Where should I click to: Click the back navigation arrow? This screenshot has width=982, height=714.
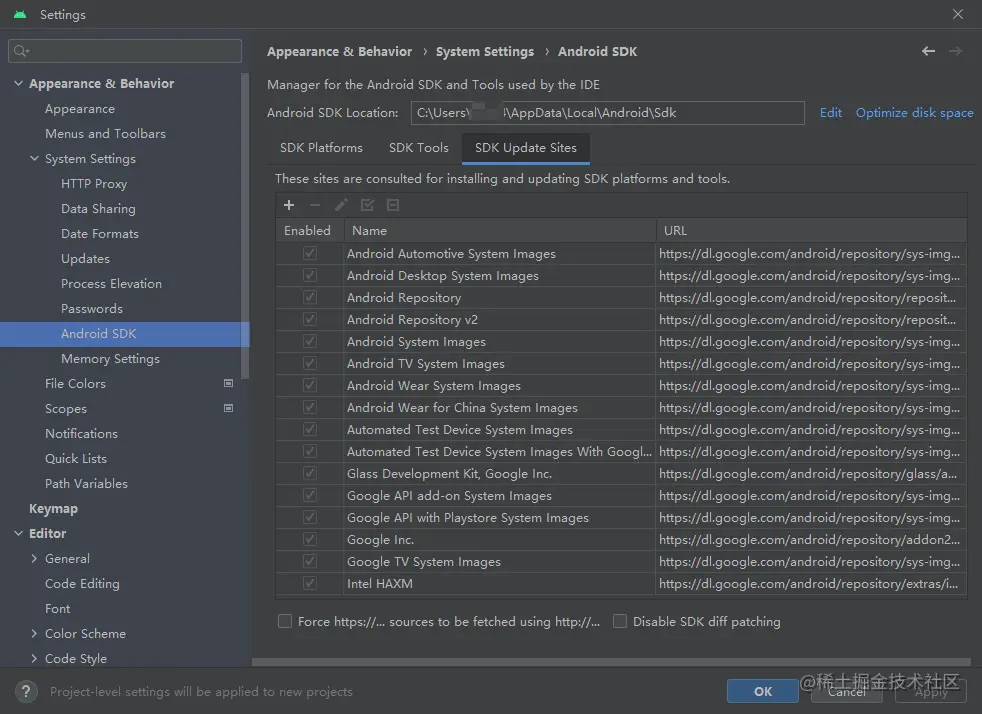(x=928, y=51)
